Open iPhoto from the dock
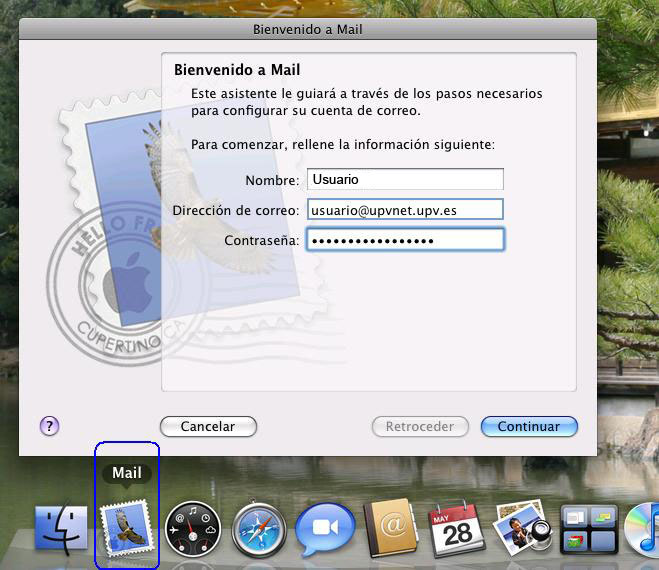This screenshot has width=659, height=570. click(x=520, y=528)
